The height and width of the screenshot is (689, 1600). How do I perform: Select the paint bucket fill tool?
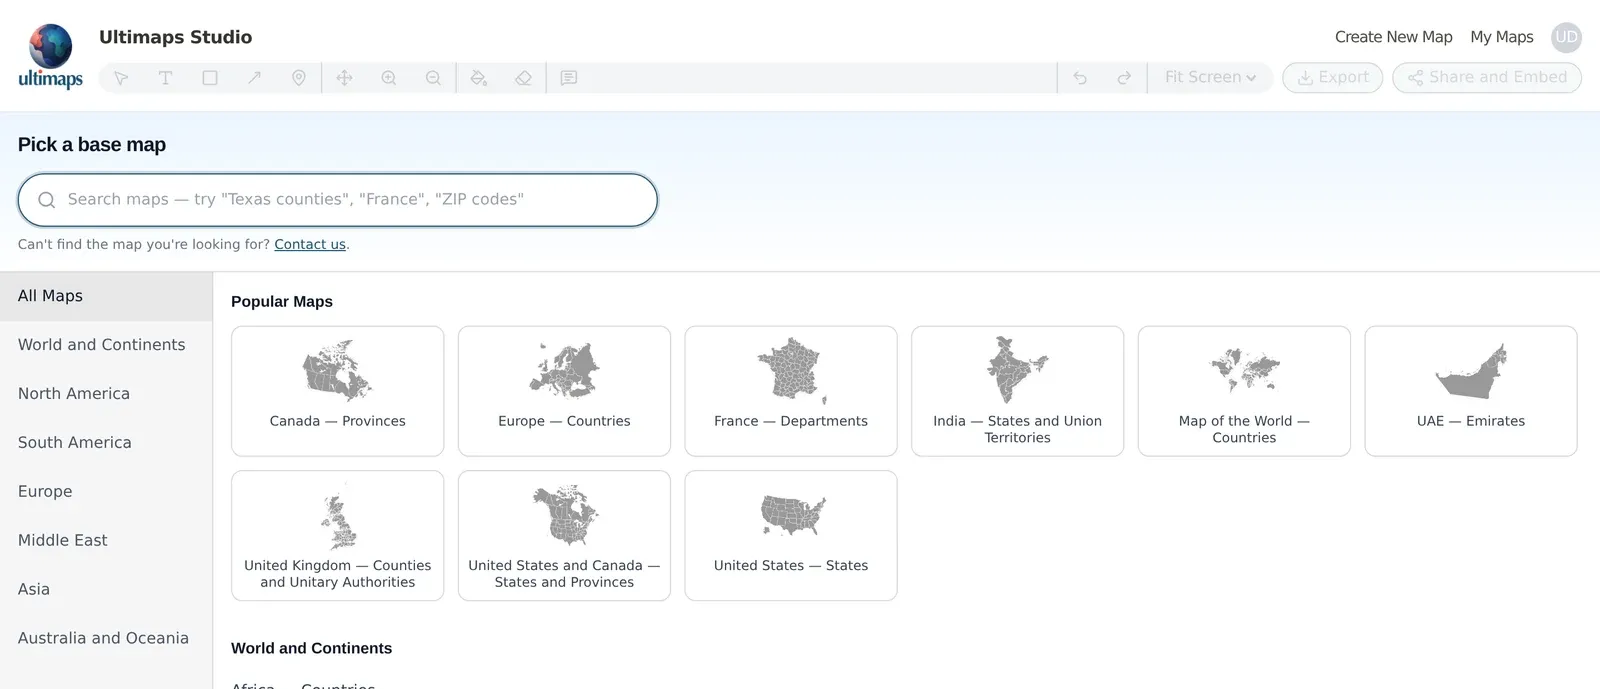(x=479, y=78)
